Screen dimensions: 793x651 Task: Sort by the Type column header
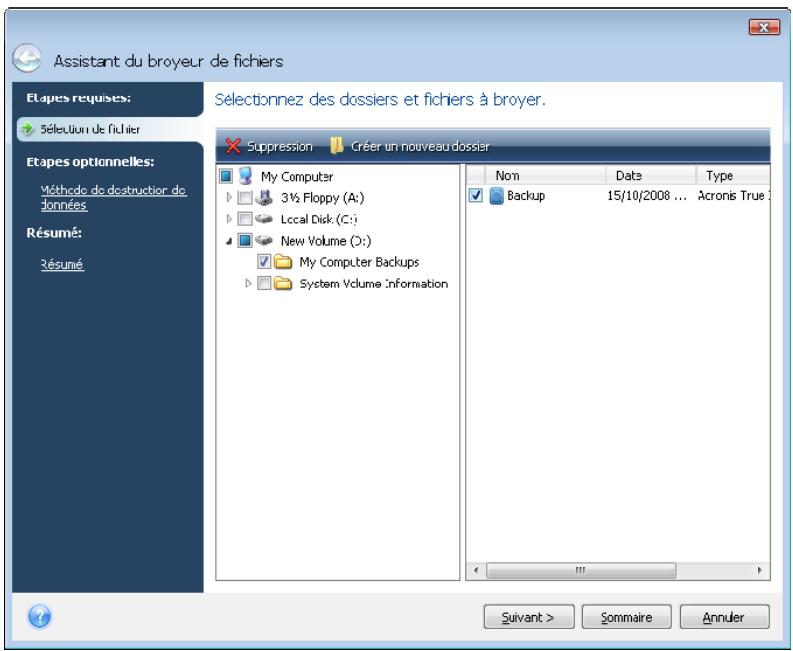[733, 176]
